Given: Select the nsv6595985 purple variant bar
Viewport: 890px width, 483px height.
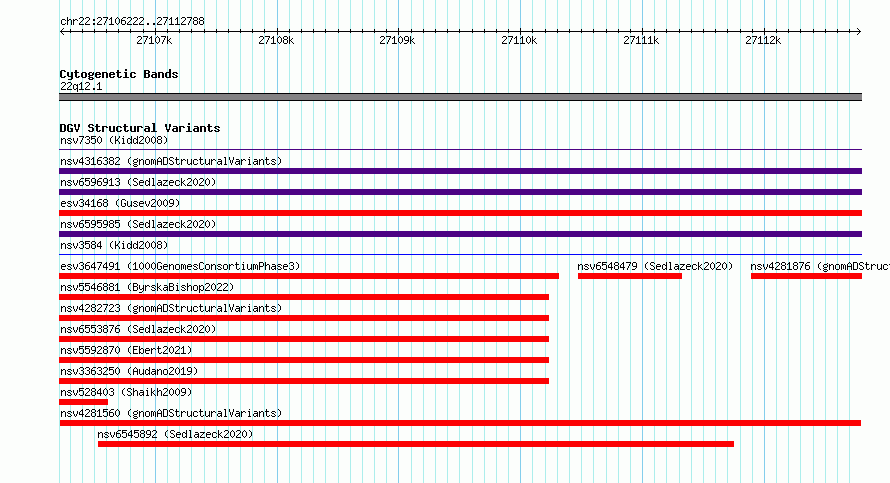Looking at the screenshot, I should click(x=460, y=234).
